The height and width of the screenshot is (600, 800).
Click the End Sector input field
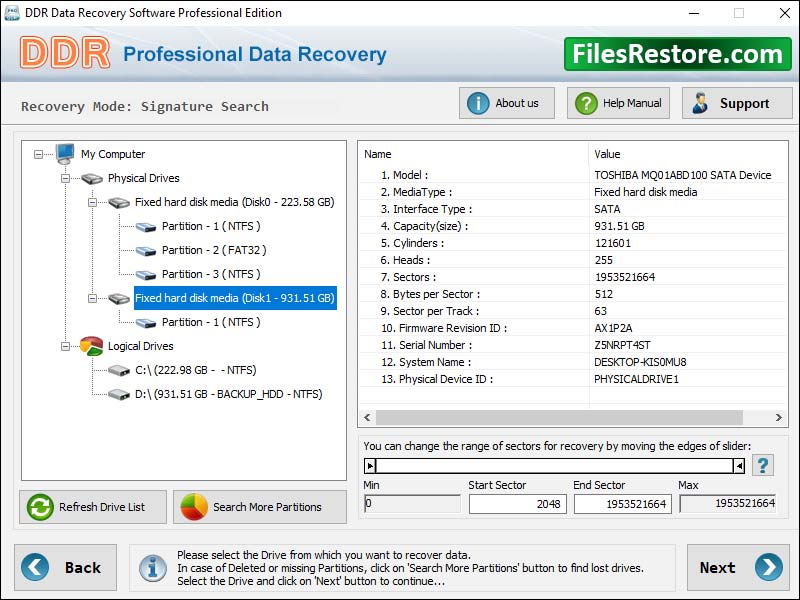coord(622,504)
